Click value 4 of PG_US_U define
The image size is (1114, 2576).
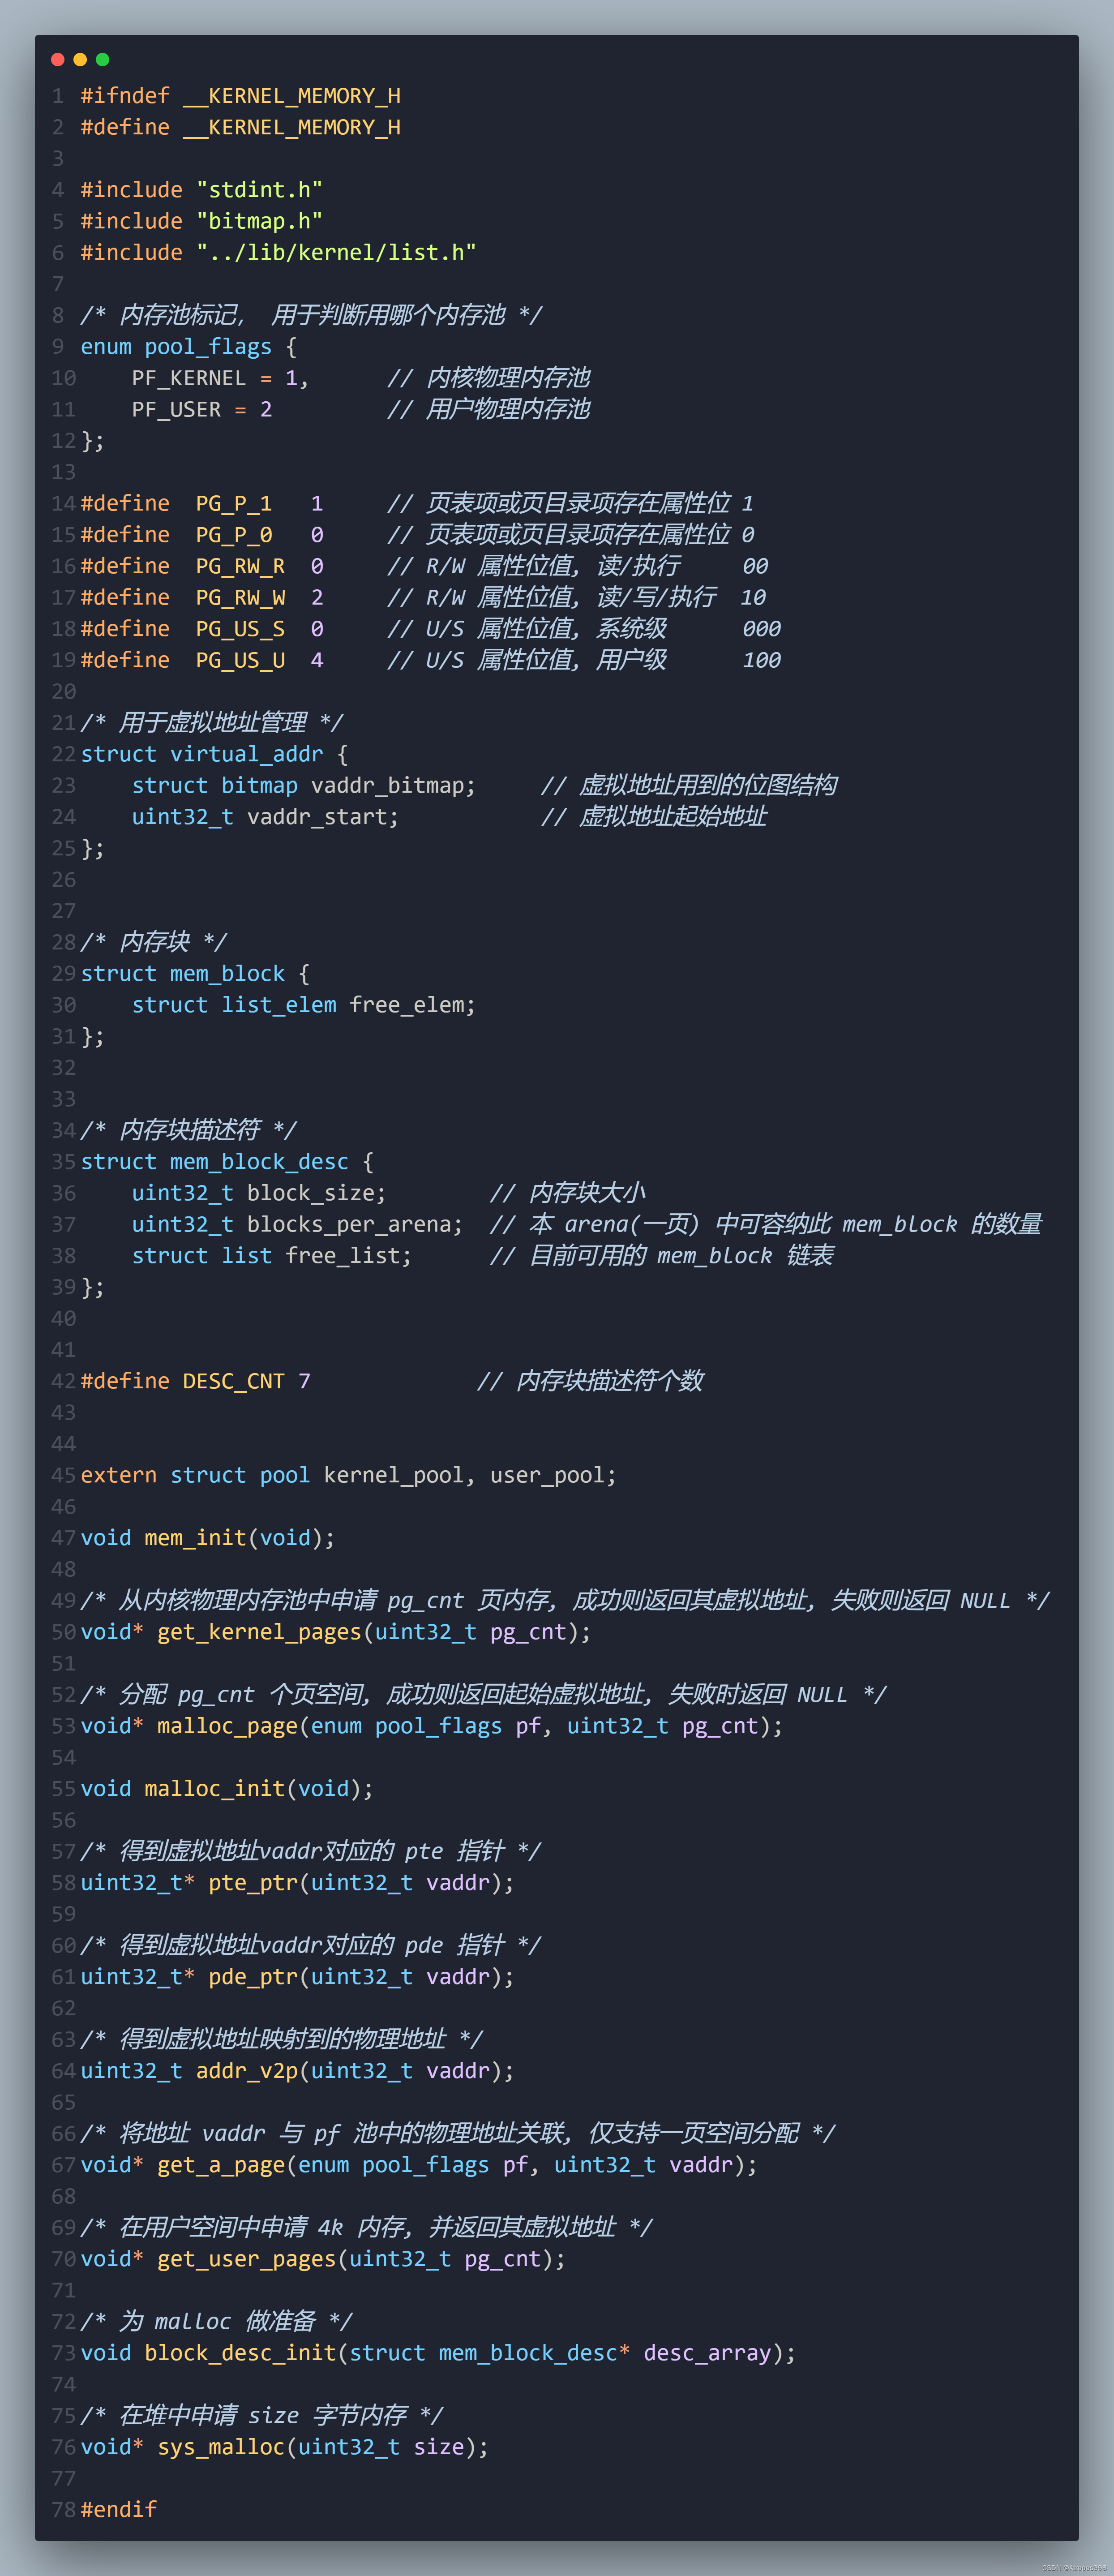click(317, 660)
